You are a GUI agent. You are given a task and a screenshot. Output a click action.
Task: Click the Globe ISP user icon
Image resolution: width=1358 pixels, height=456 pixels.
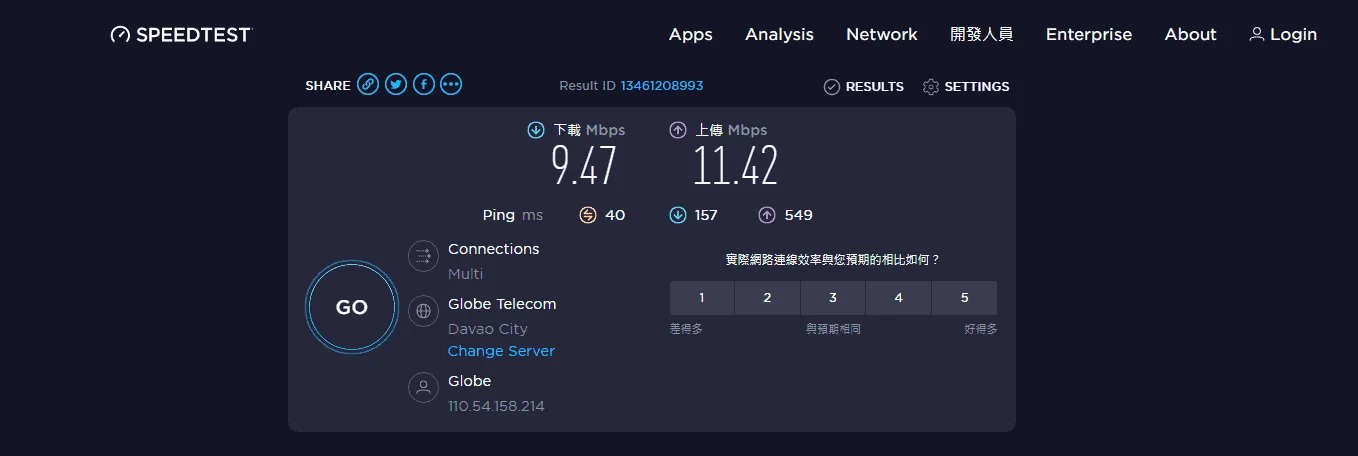click(424, 388)
